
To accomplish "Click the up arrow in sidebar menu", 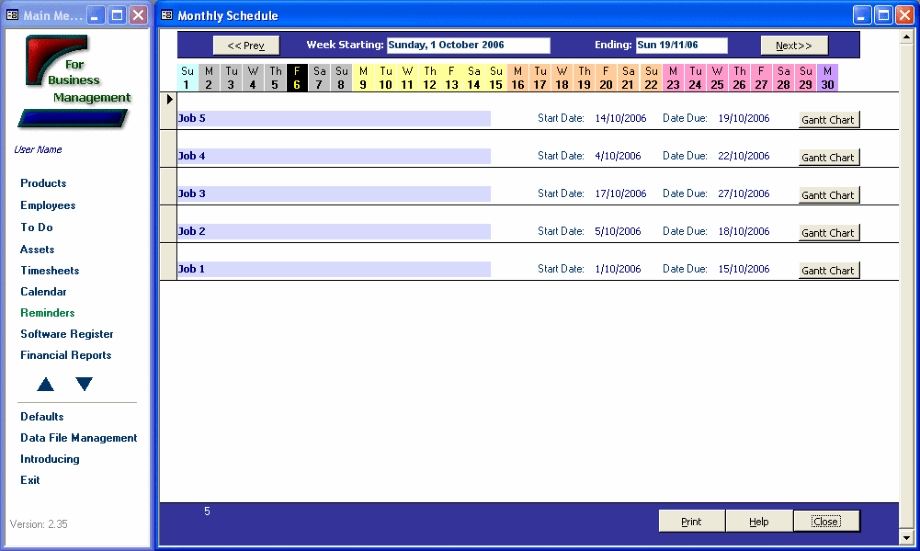I will click(x=46, y=384).
